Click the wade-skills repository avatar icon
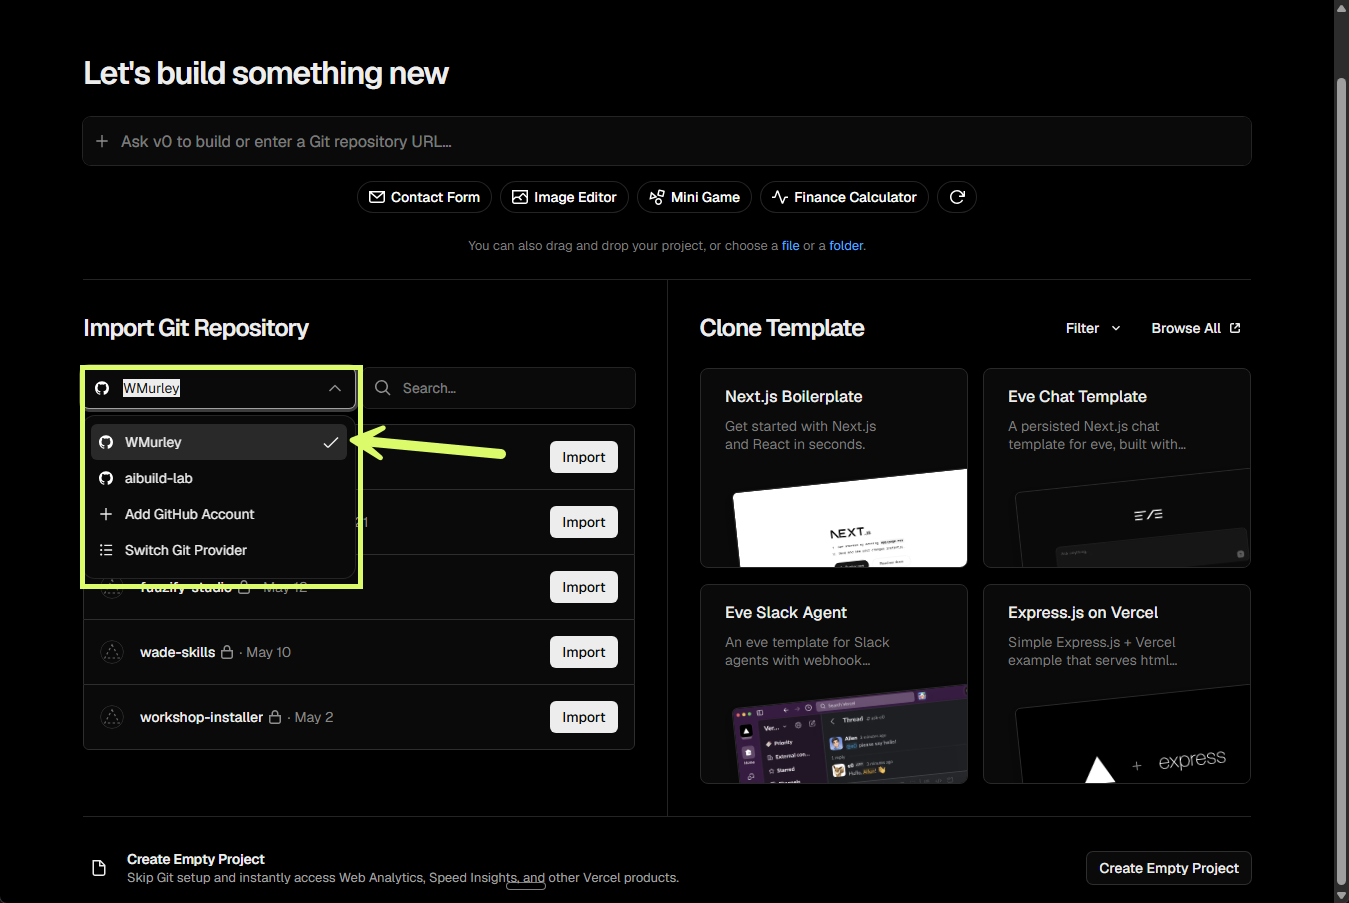Image resolution: width=1349 pixels, height=903 pixels. 112,652
